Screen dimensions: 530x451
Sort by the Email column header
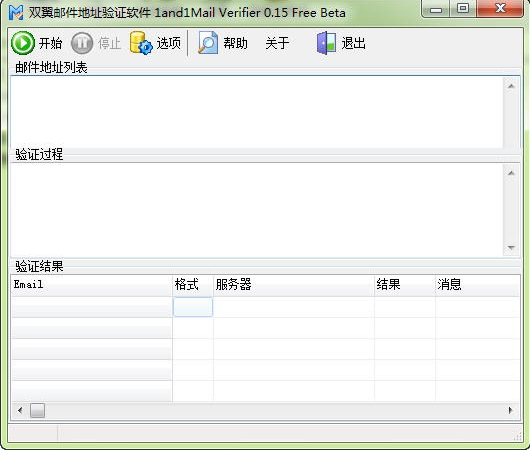(x=92, y=285)
